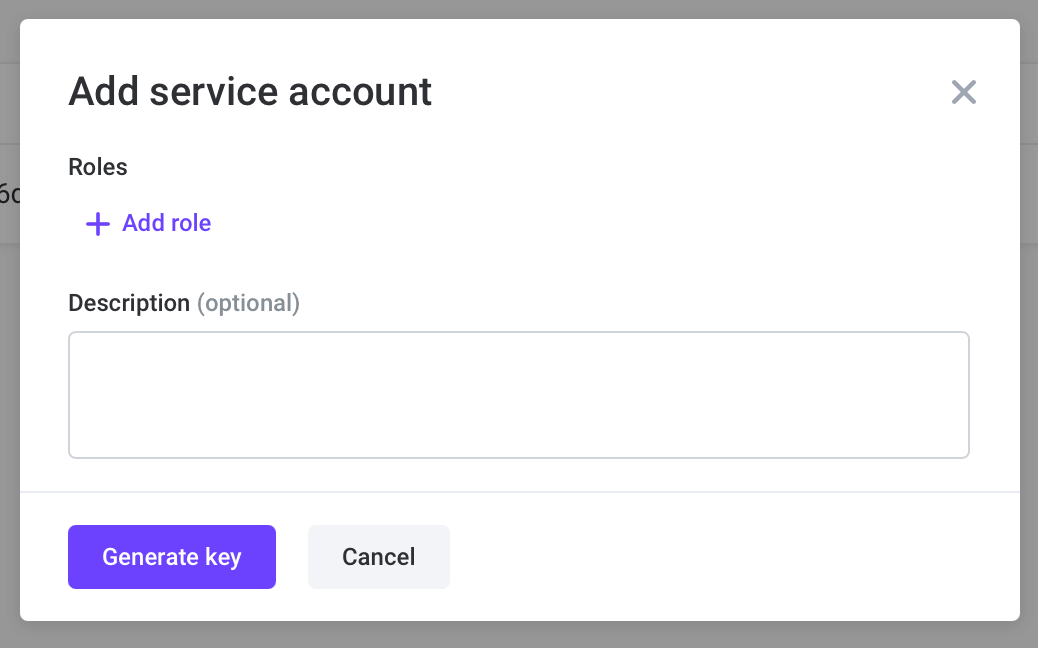The height and width of the screenshot is (648, 1038).
Task: Click the Roles section label
Action: point(97,167)
